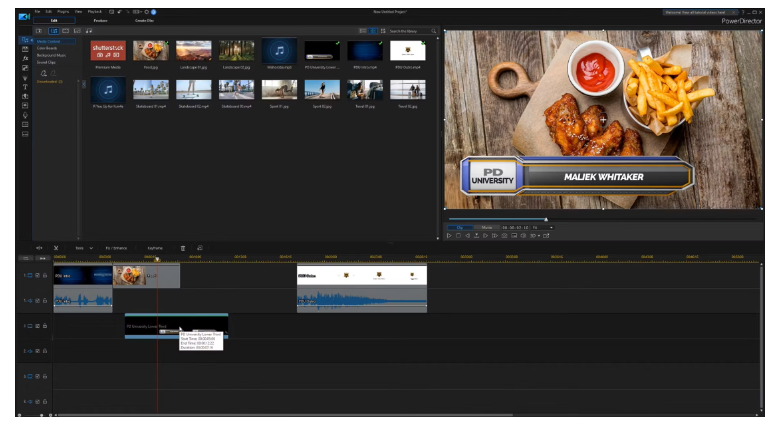Select the PD University Lower Third timeline clip
The image size is (775, 426).
(176, 326)
